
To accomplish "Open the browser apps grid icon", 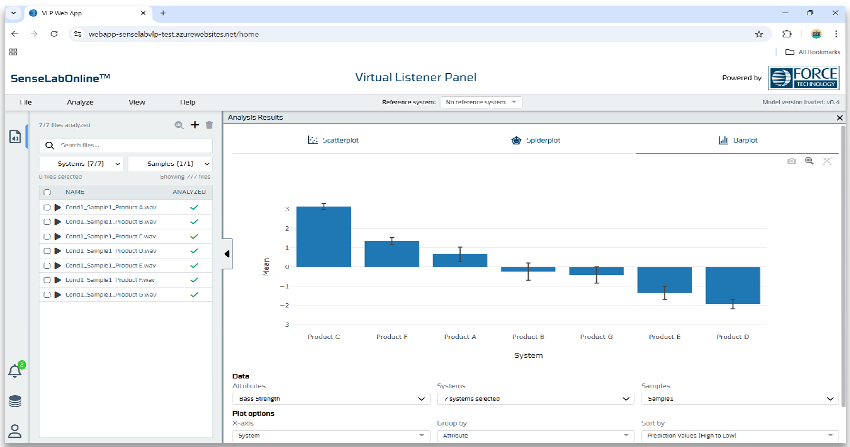I will (13, 52).
